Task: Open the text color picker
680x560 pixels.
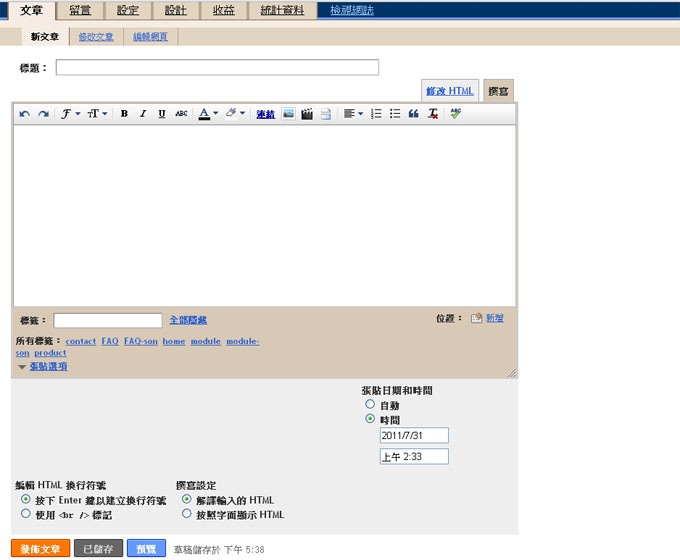Action: tap(208, 114)
